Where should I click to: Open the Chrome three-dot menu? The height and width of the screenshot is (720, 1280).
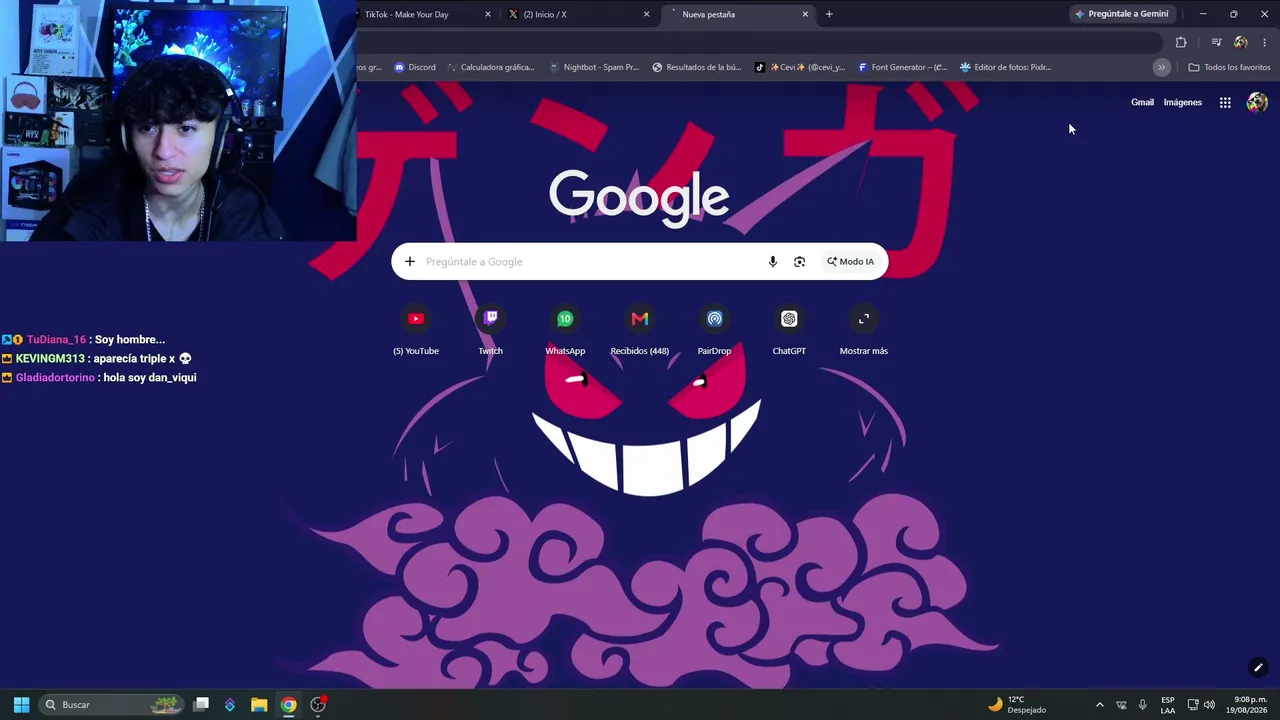coord(1264,42)
